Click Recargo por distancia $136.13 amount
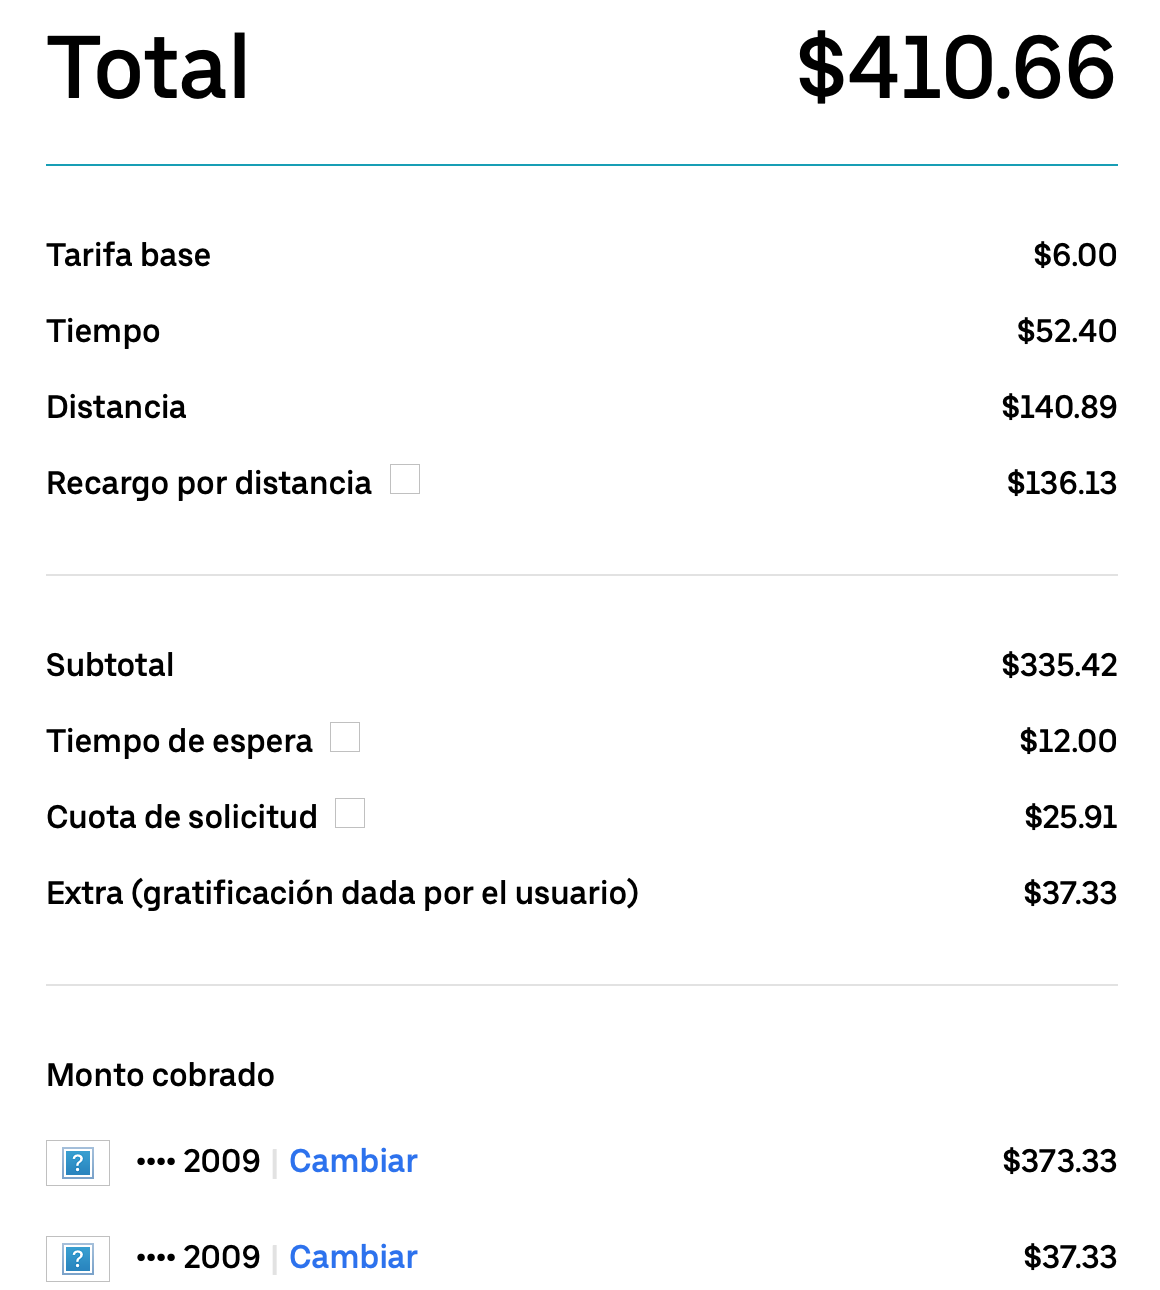Screen dimensions: 1160x1290 1062,483
